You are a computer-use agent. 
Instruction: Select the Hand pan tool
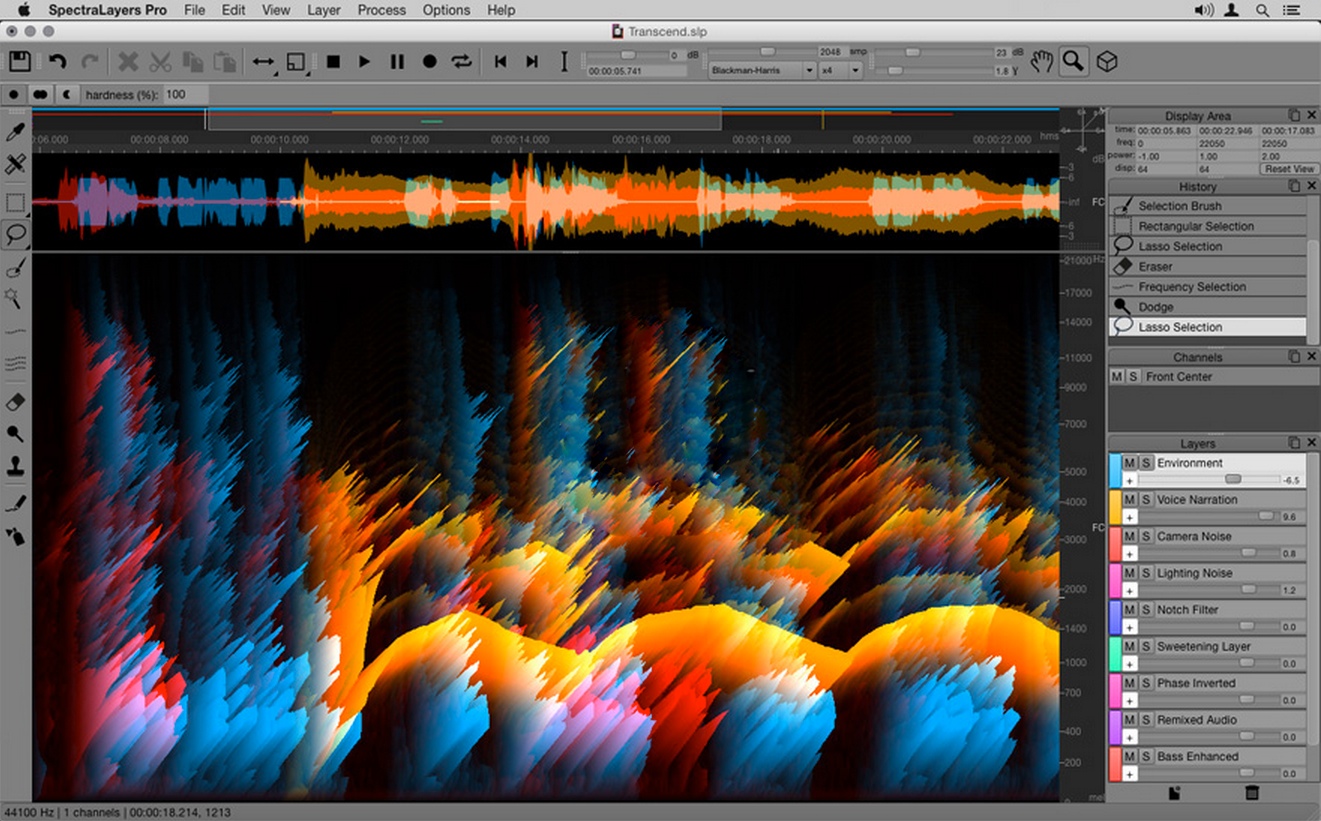pyautogui.click(x=1042, y=61)
